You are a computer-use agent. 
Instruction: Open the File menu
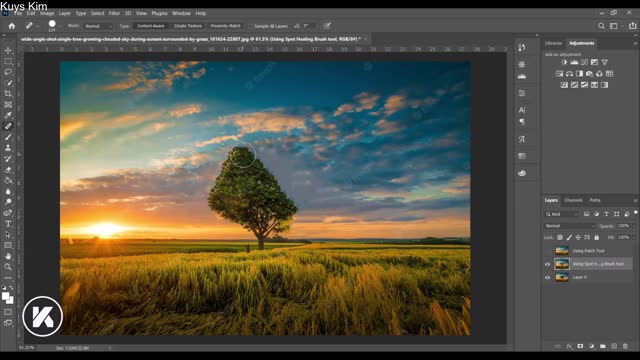18,13
